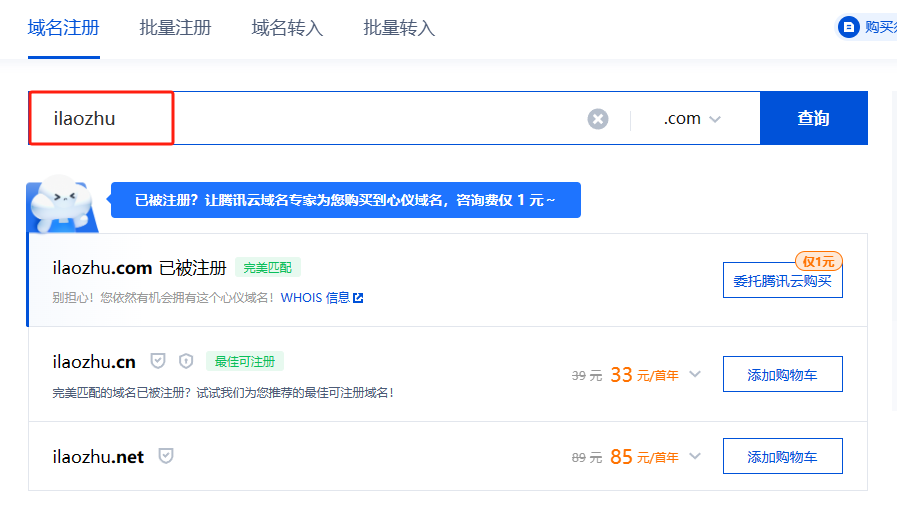Click the 最佳可注册 tag
The height and width of the screenshot is (521, 897).
coord(245,361)
